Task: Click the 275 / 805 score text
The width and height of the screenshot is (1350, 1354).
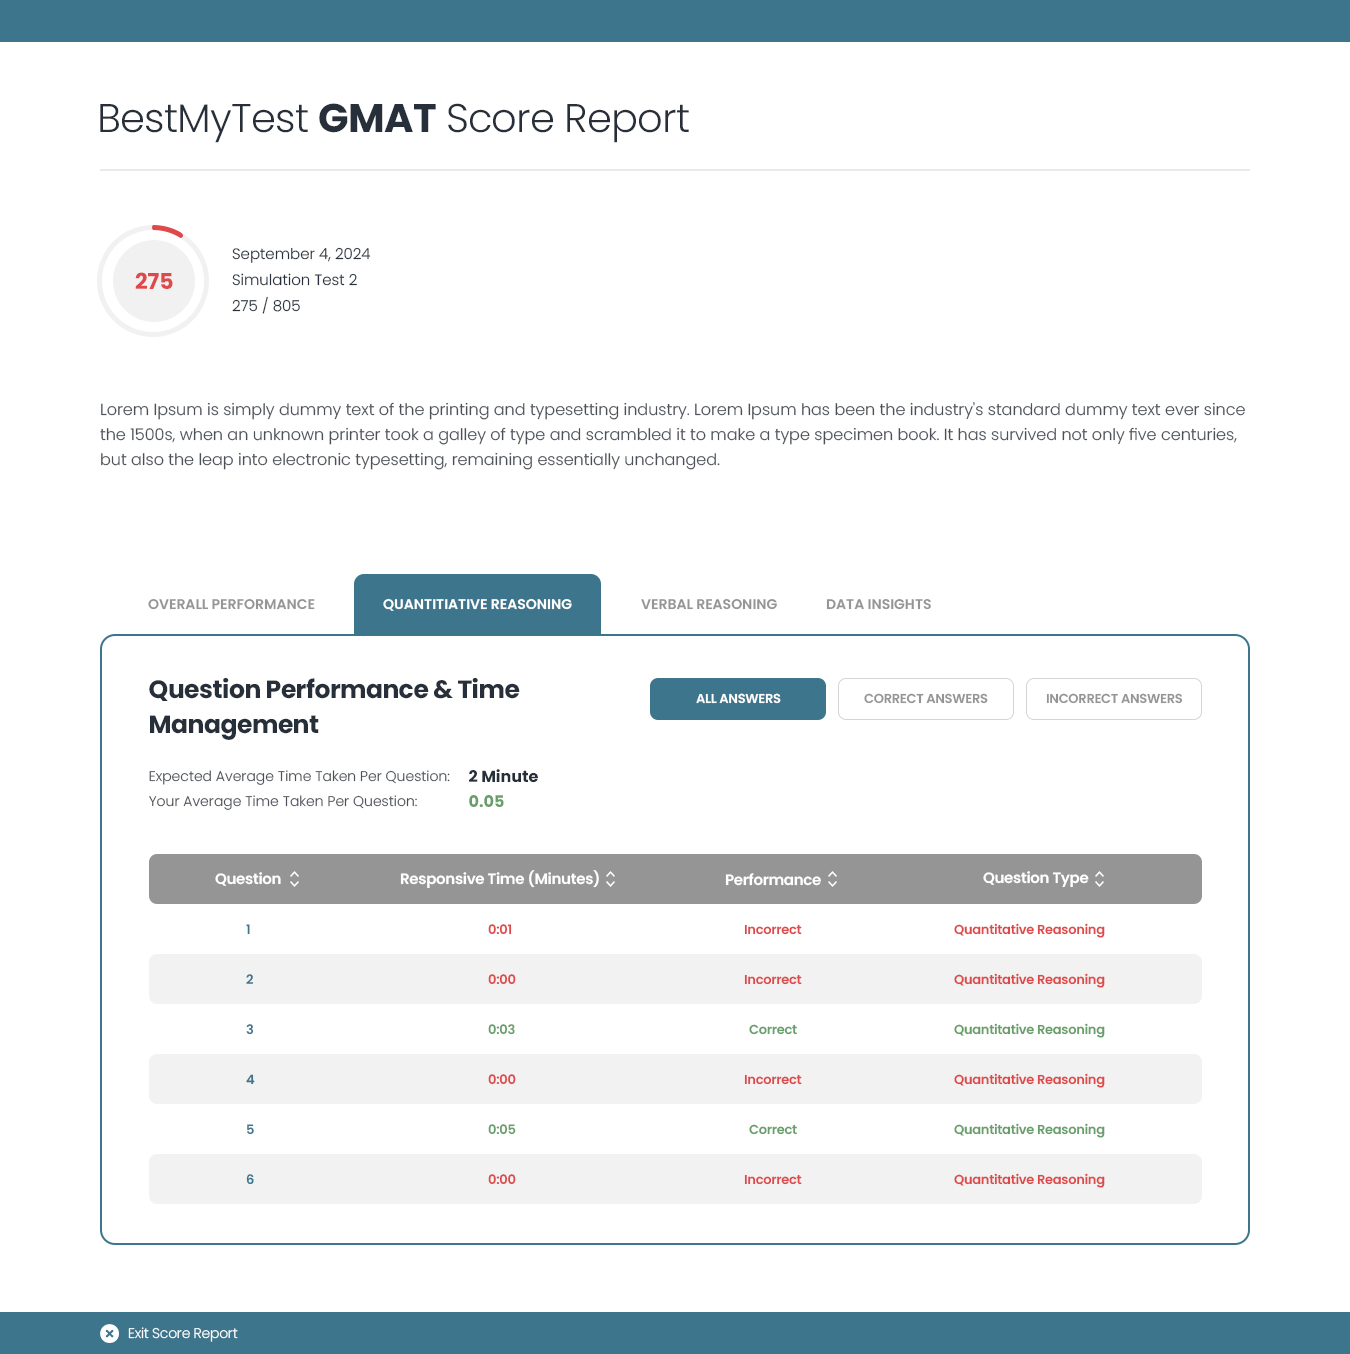Action: [266, 306]
